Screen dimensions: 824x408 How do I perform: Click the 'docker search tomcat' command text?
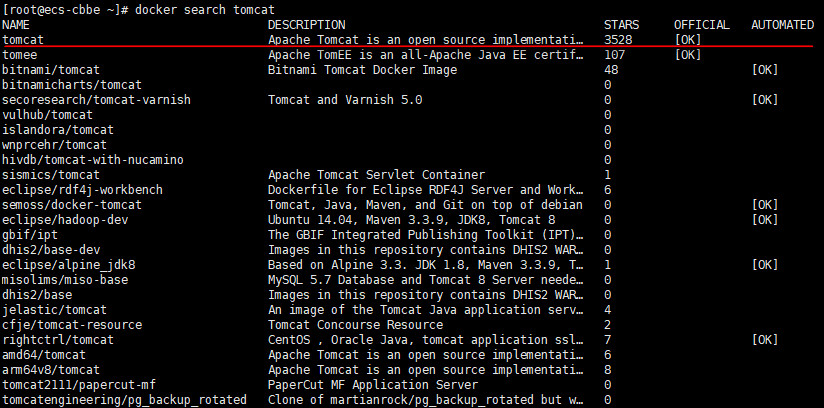(205, 9)
